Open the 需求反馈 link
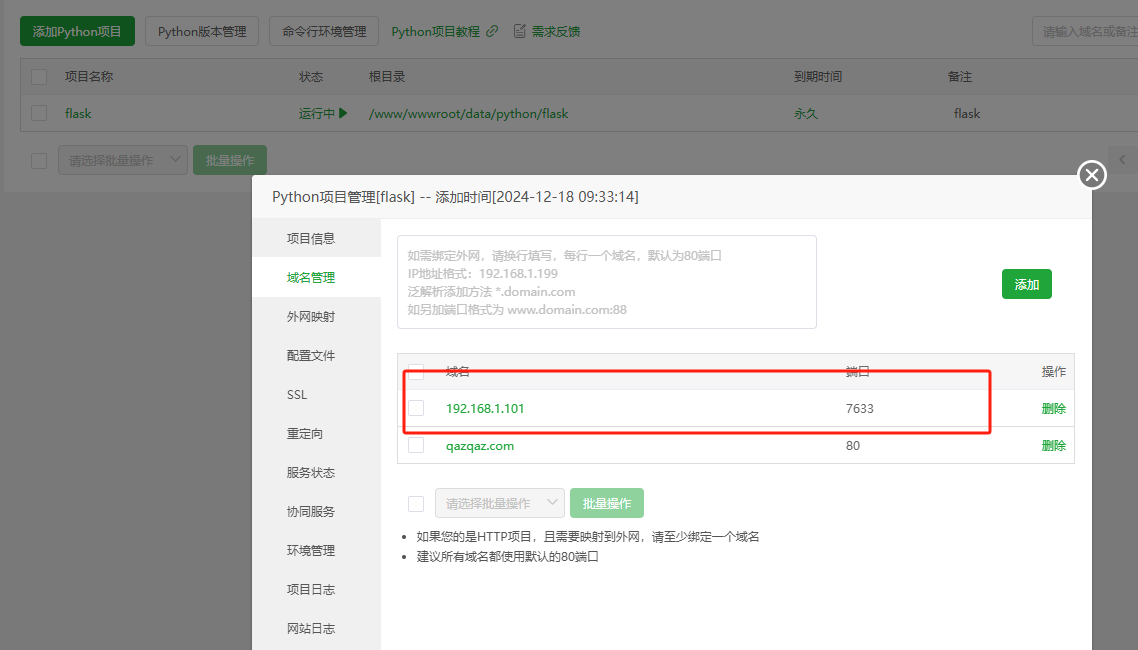1138x650 pixels. coord(555,31)
